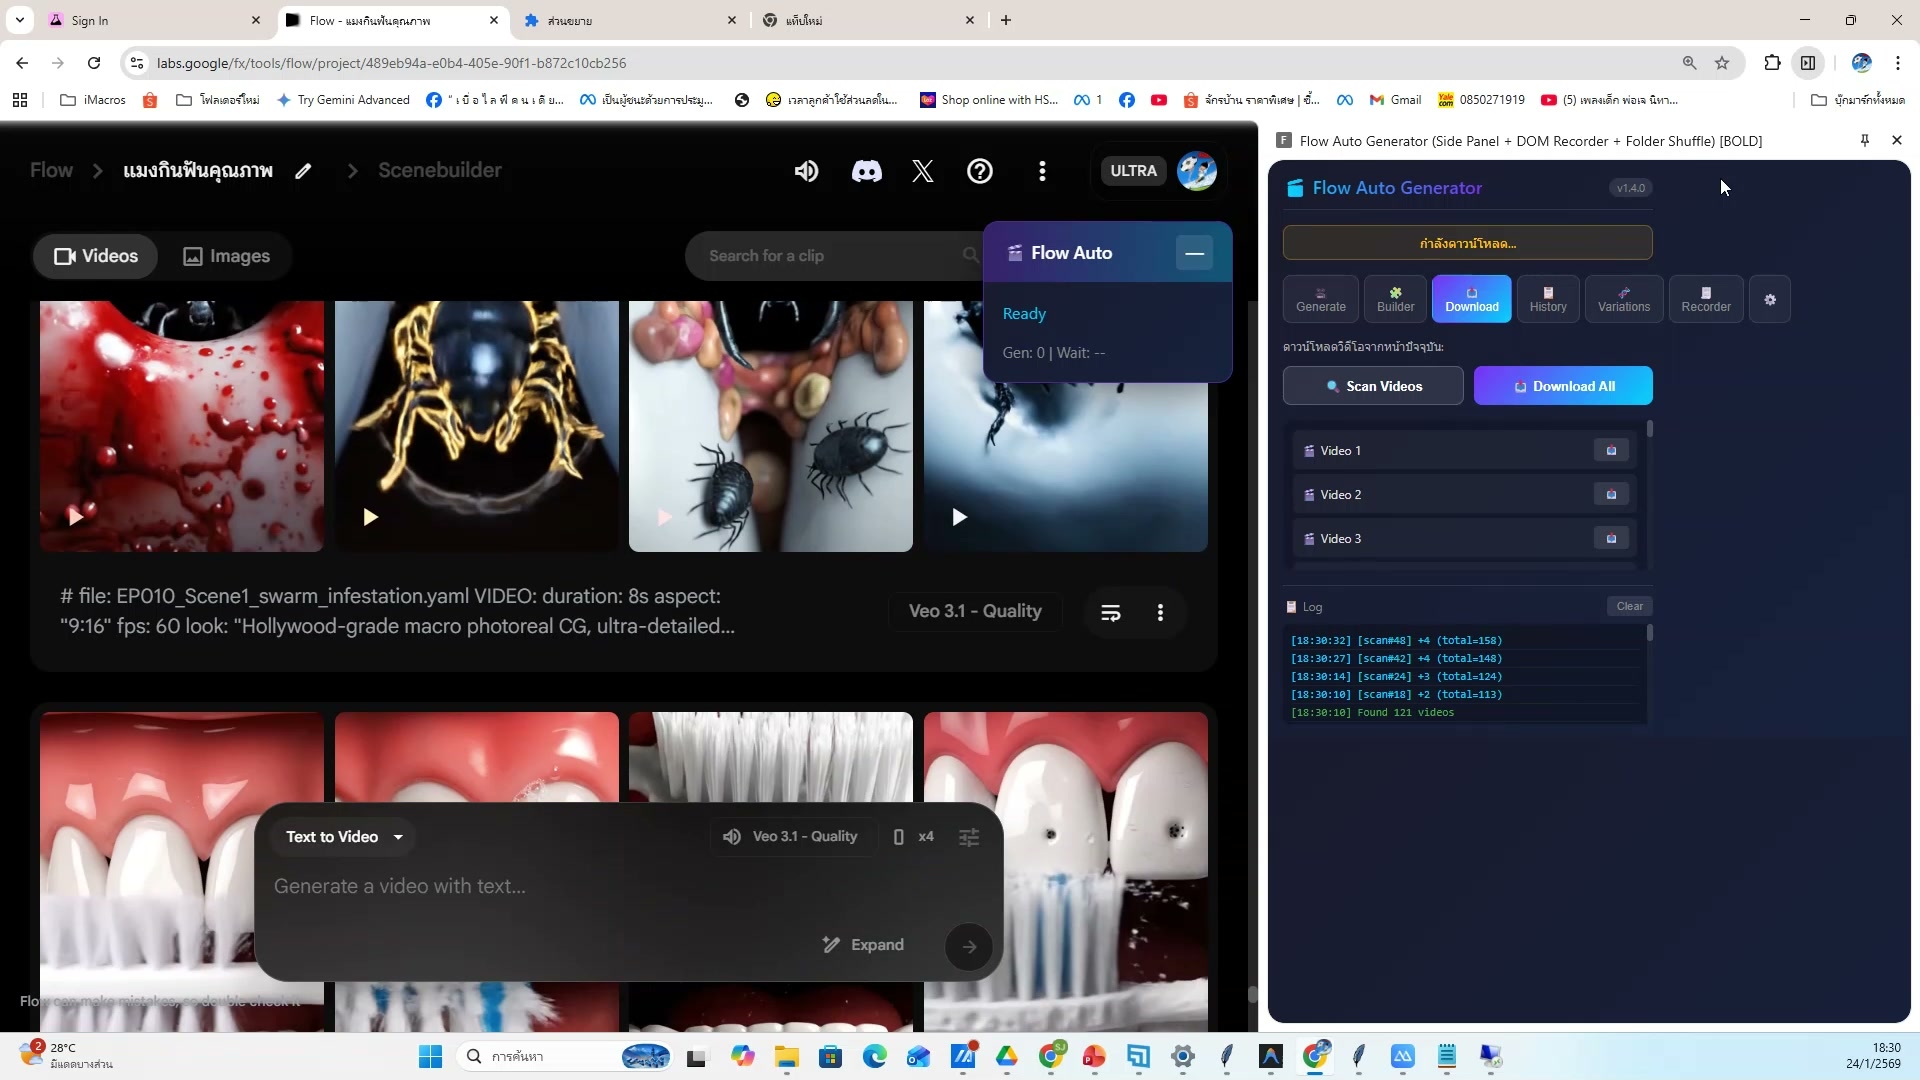The image size is (1920, 1080).
Task: Open the History tab in Flow Auto Generator
Action: tap(1547, 298)
